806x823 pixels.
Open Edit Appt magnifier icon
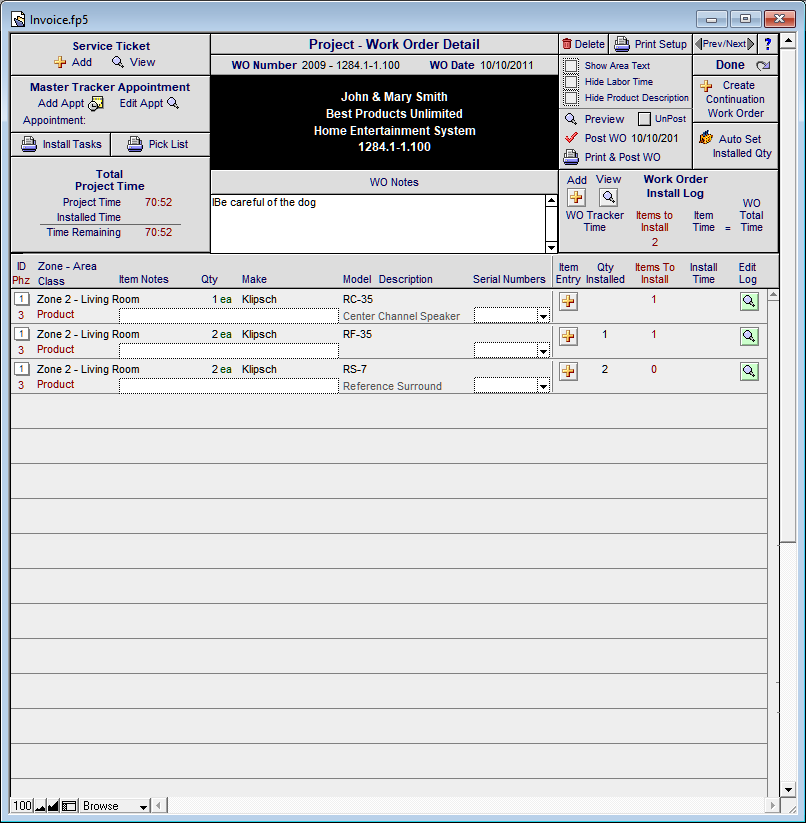pyautogui.click(x=173, y=103)
